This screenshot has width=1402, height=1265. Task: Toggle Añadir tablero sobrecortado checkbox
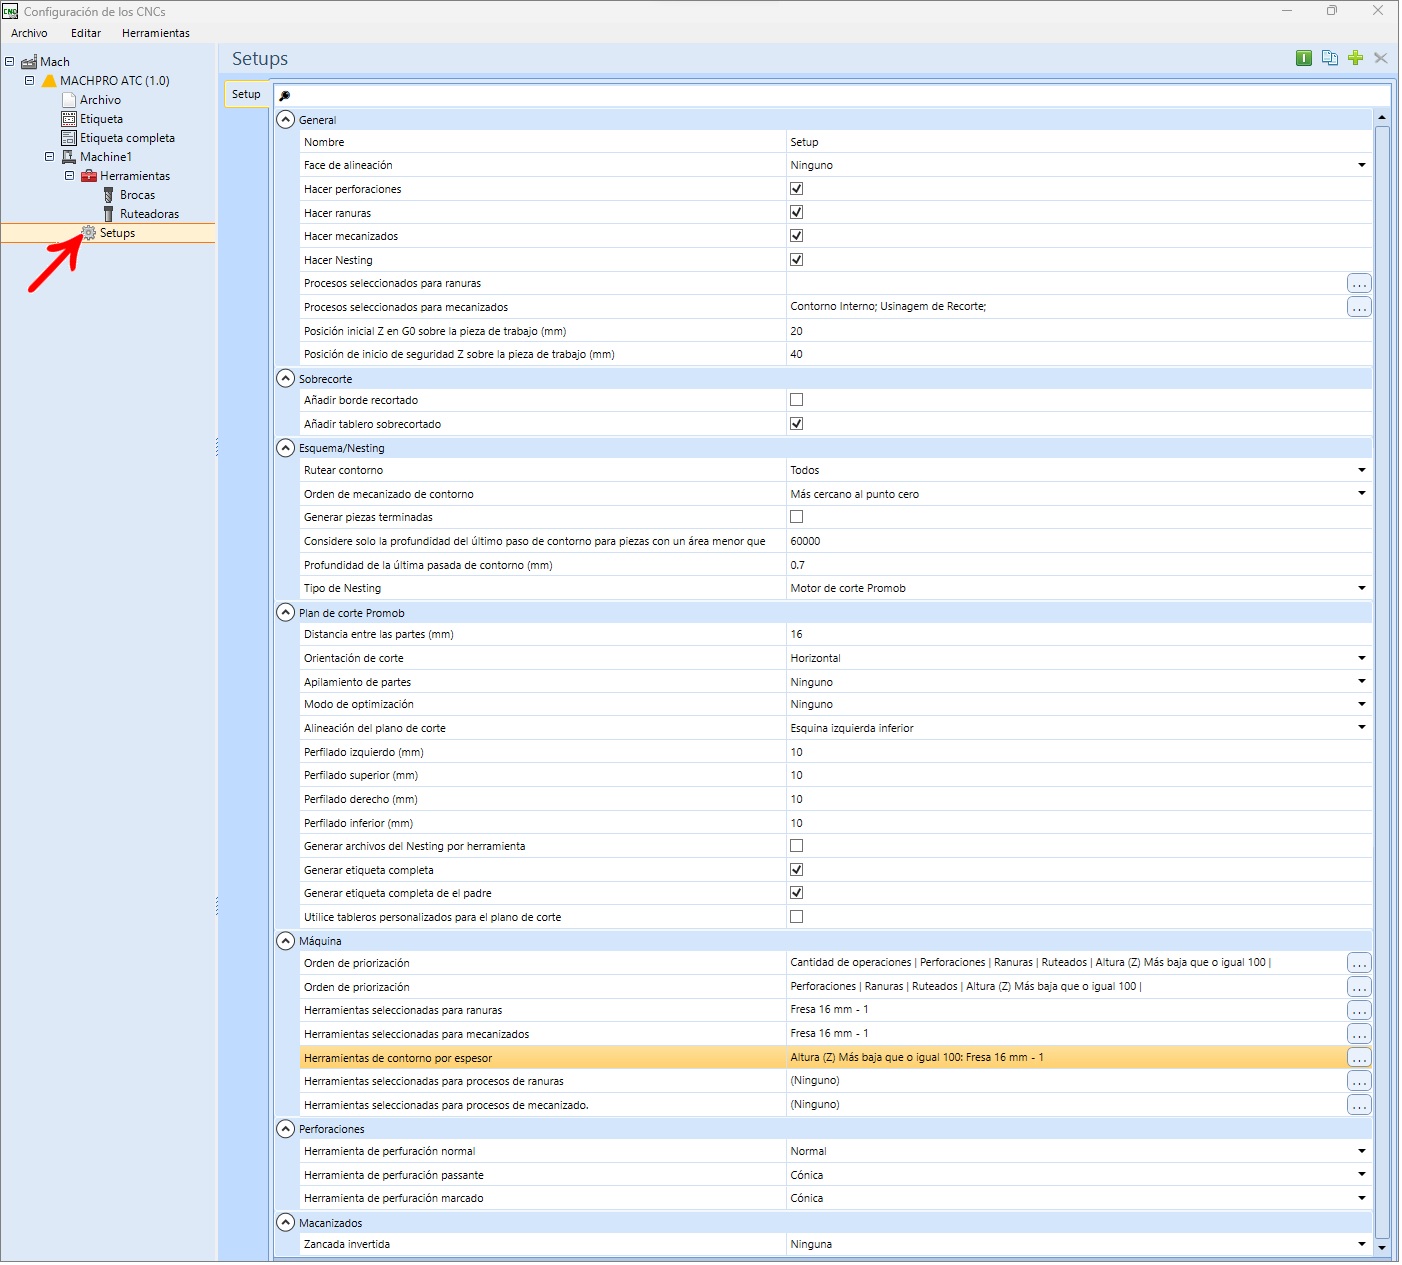(x=796, y=424)
